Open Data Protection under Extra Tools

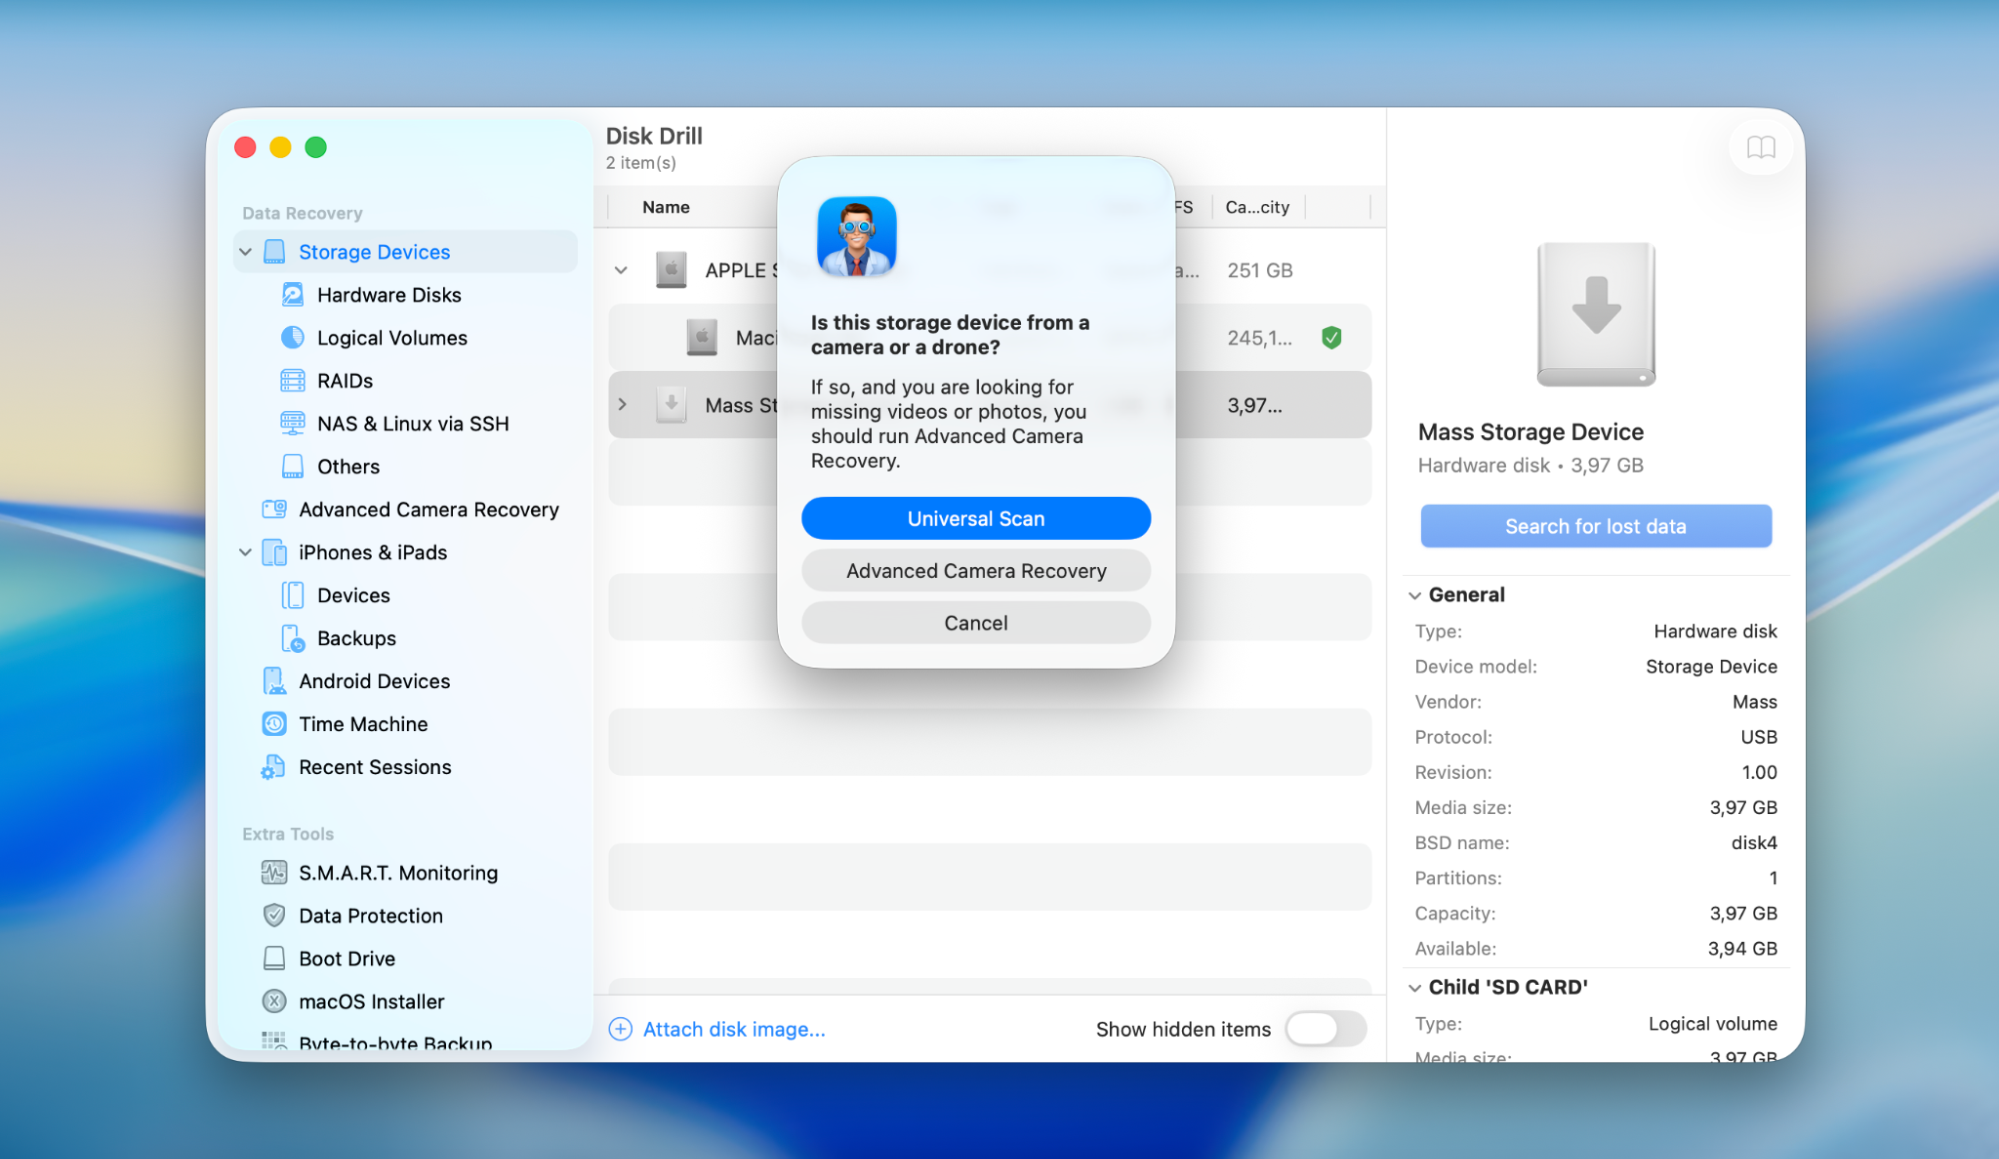(370, 916)
